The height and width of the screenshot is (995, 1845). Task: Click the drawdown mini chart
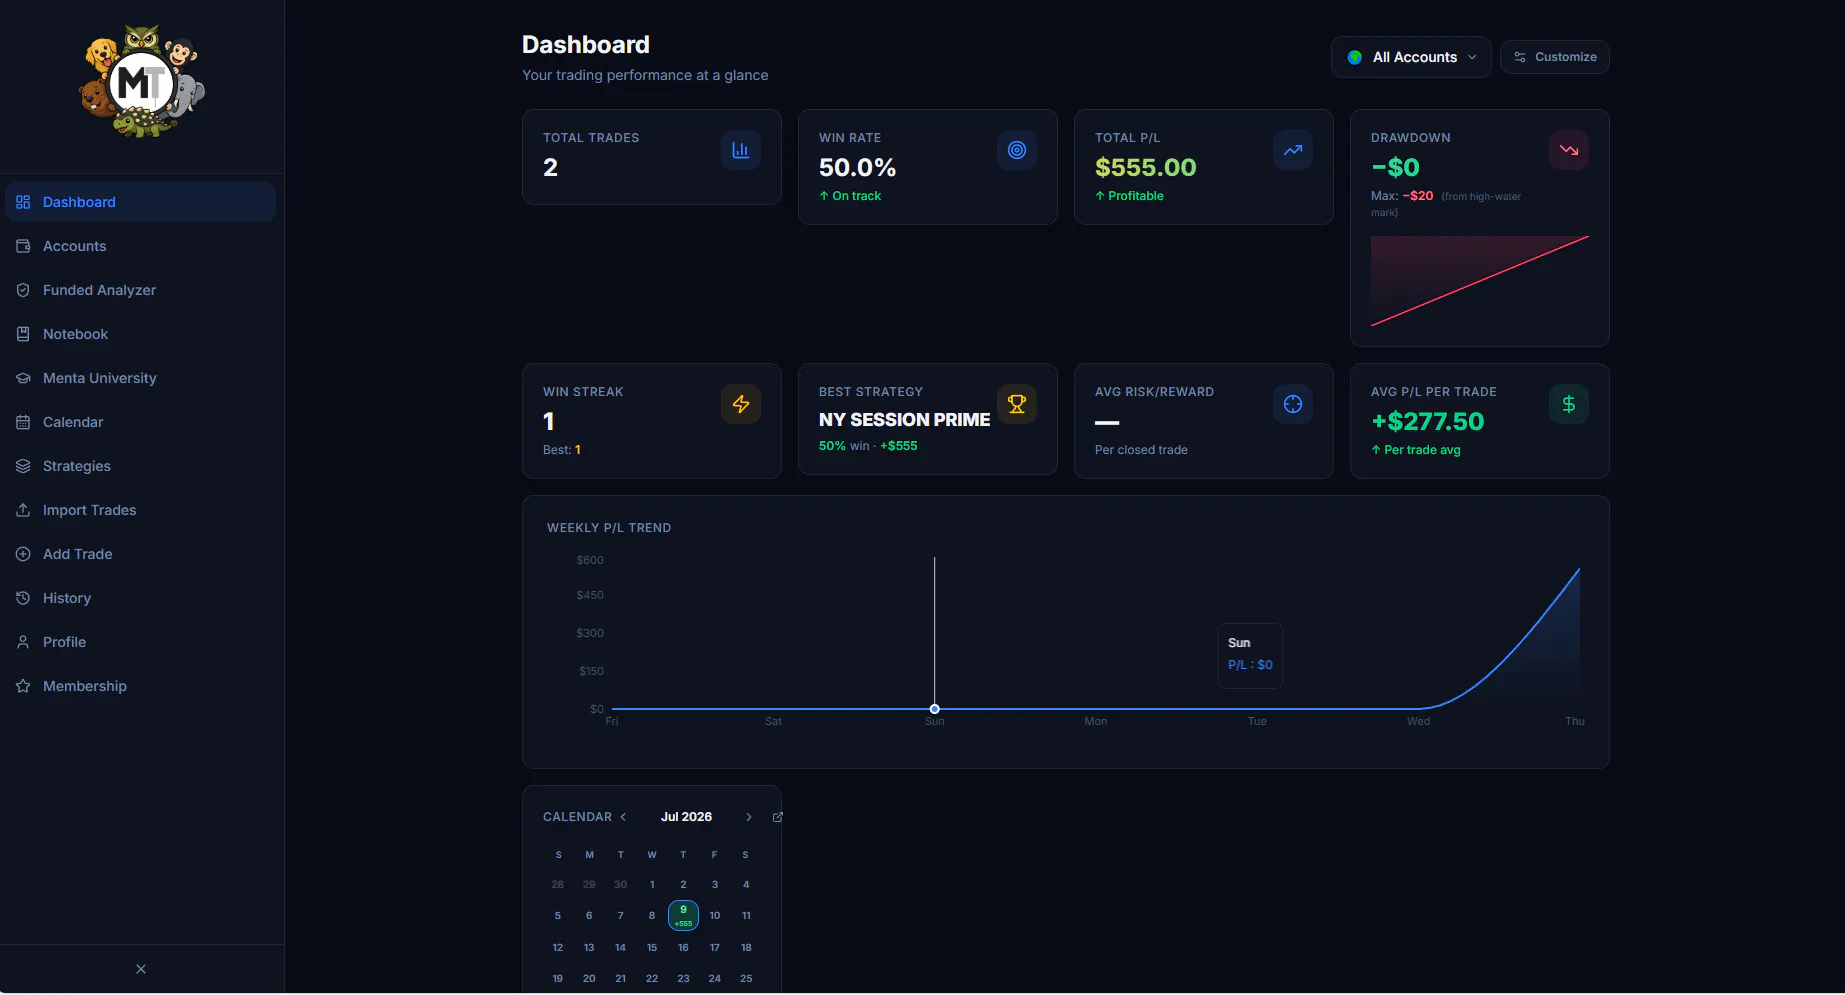tap(1479, 281)
